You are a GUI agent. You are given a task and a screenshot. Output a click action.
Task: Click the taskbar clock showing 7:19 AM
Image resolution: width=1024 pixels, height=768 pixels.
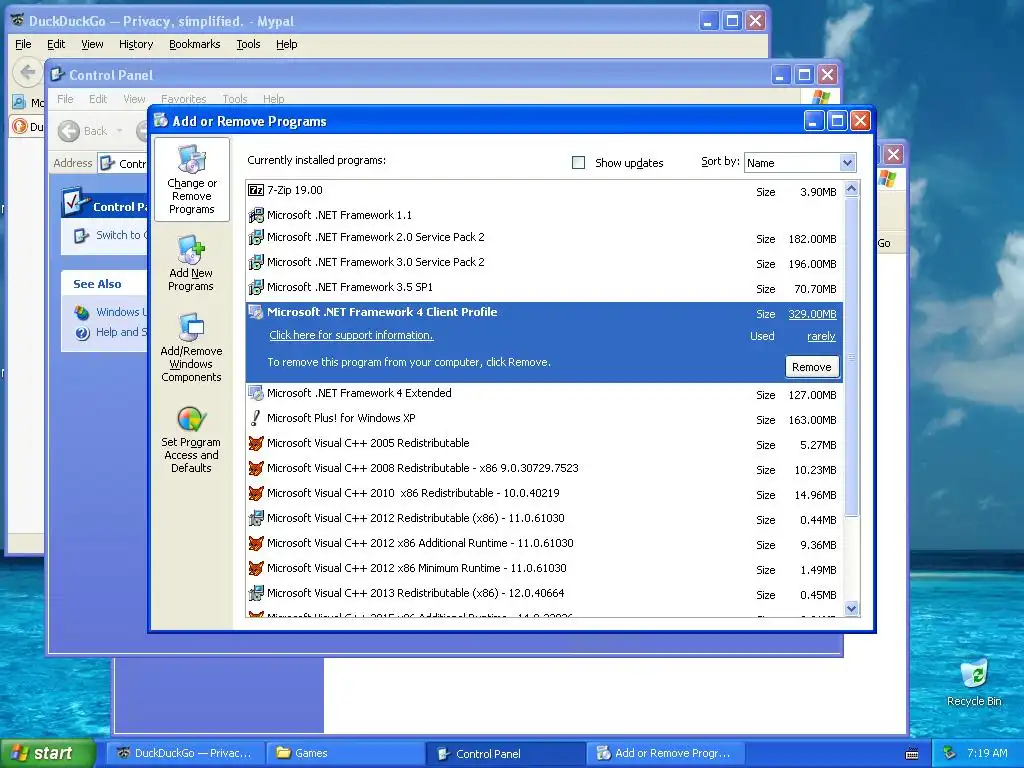986,753
